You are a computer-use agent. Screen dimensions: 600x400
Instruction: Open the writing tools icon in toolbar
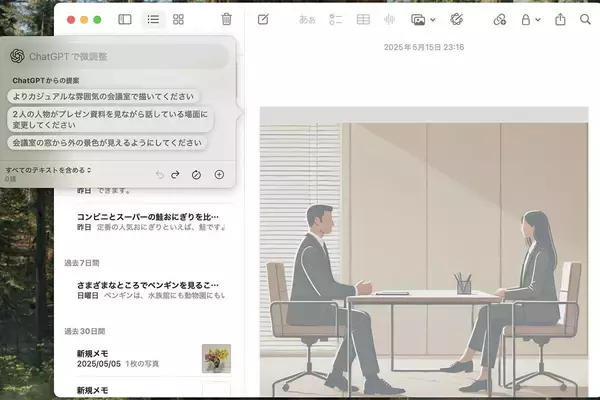(x=457, y=19)
